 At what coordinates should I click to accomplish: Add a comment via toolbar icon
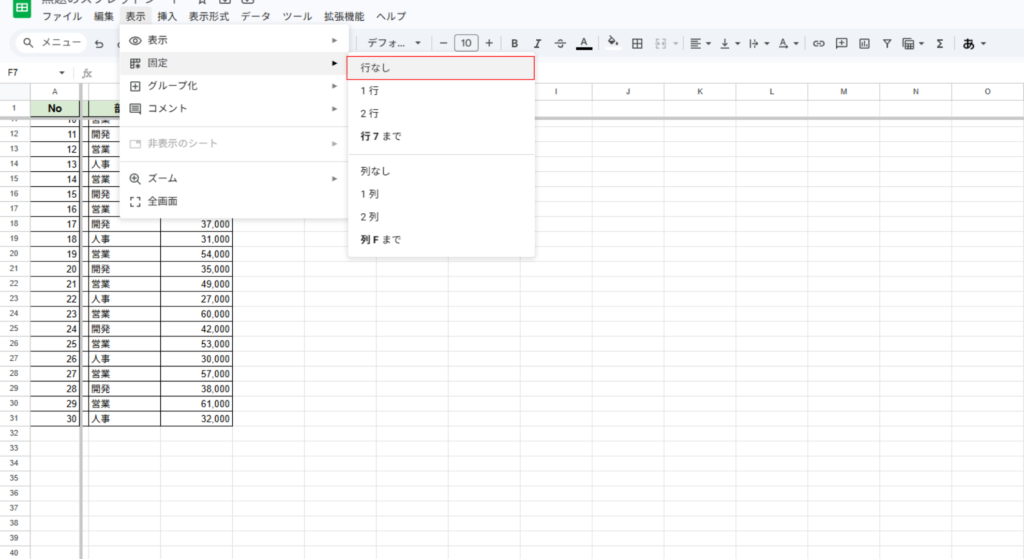(841, 43)
